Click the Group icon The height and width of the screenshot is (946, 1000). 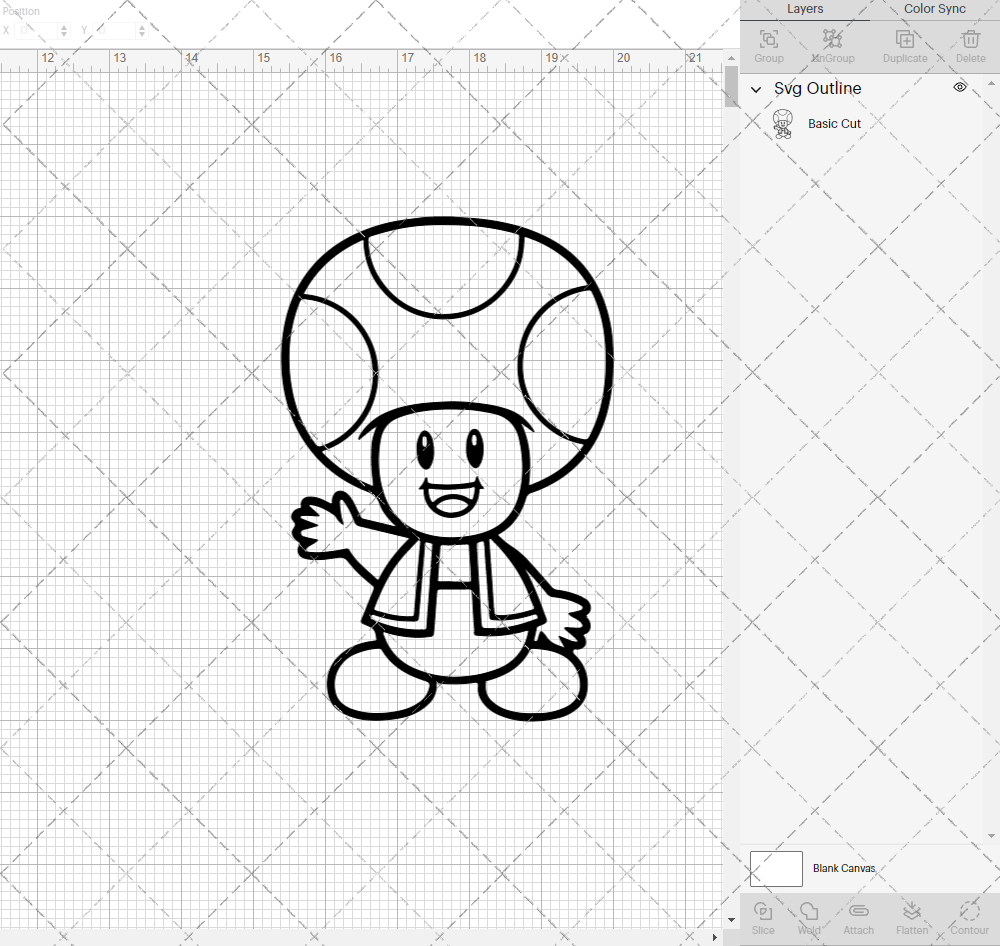[x=768, y=45]
